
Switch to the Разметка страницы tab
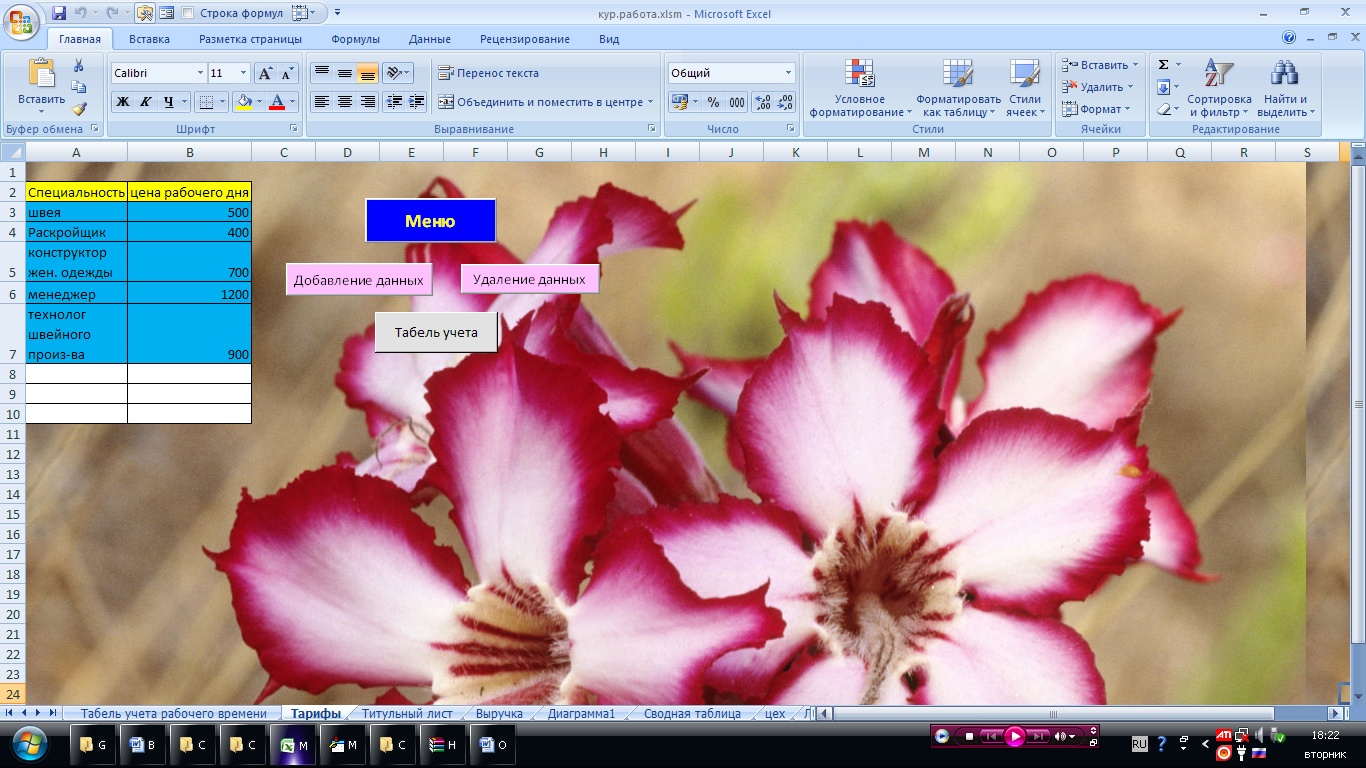point(250,39)
